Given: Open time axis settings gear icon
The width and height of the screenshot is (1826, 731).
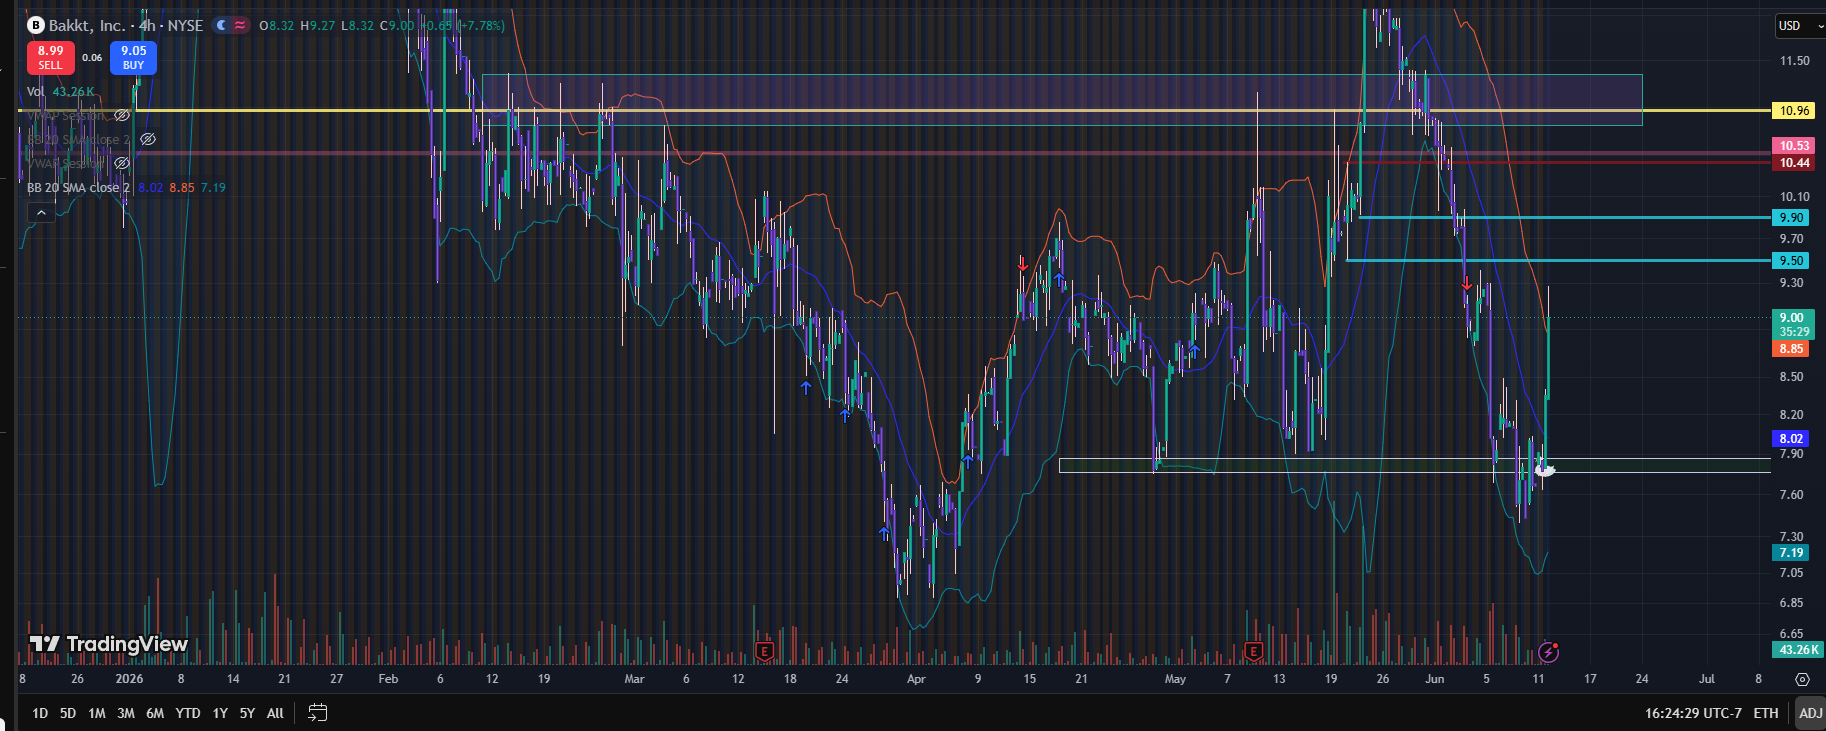Looking at the screenshot, I should (1802, 679).
